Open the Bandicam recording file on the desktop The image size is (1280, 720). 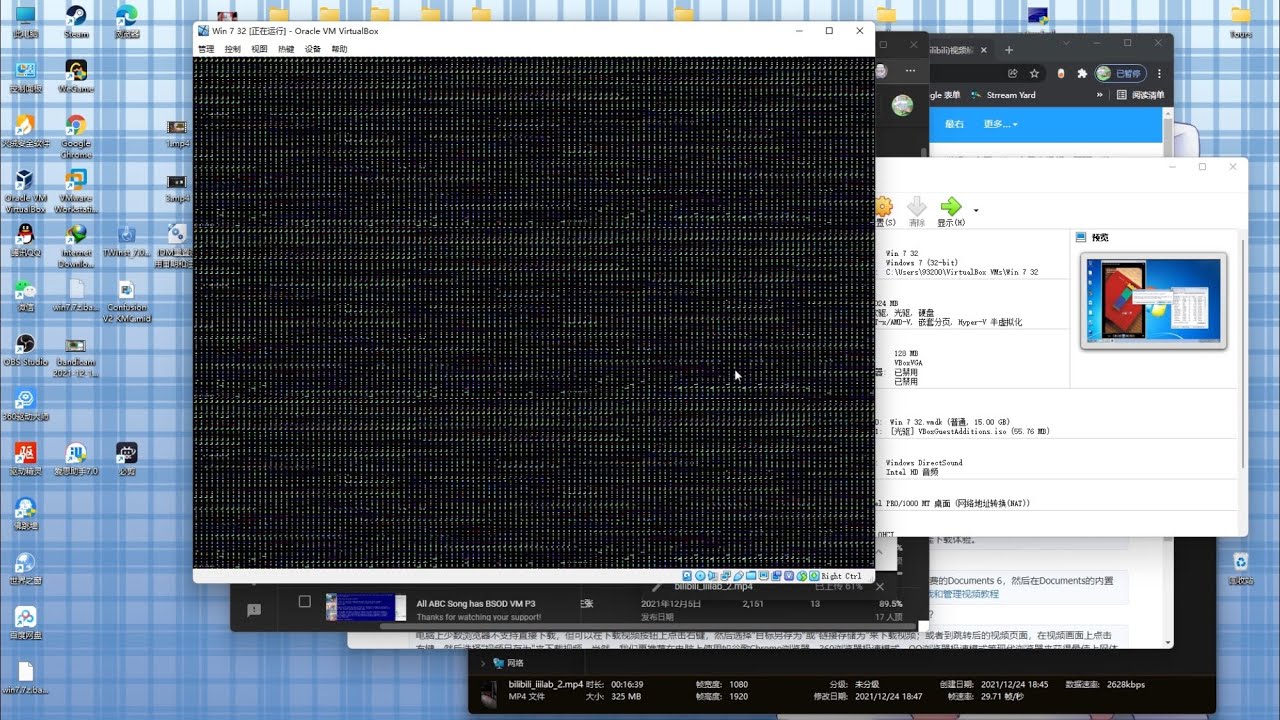pyautogui.click(x=76, y=357)
